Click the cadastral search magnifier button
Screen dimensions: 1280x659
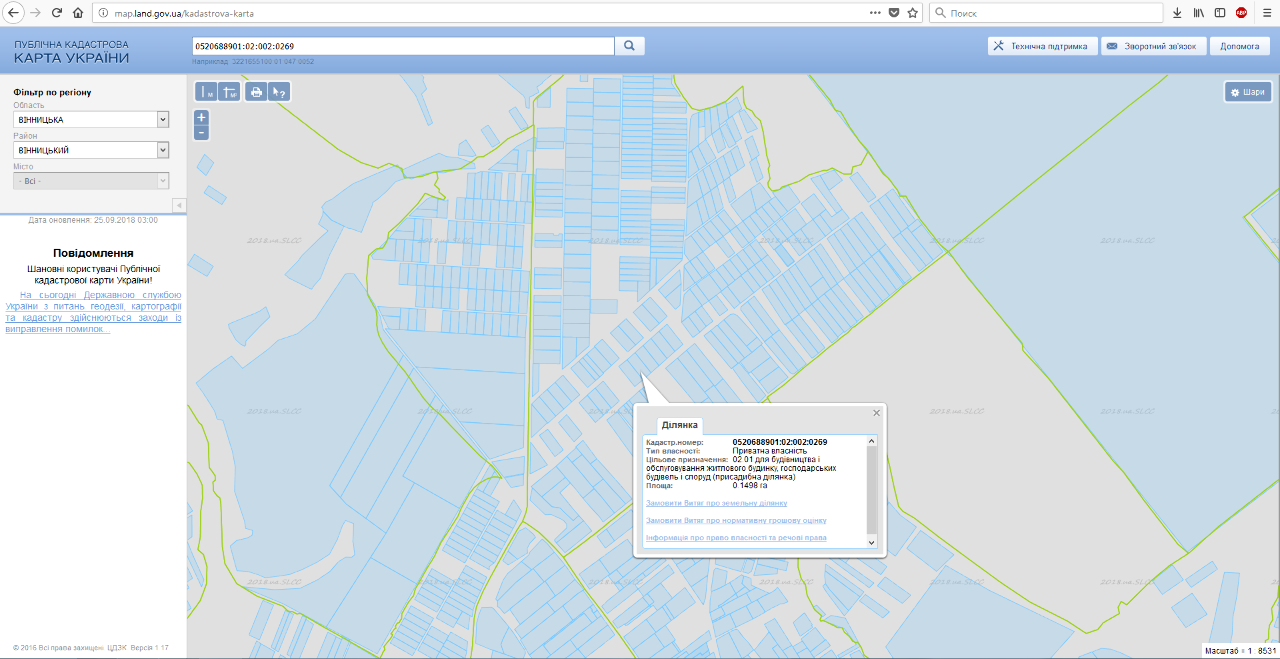[x=630, y=46]
